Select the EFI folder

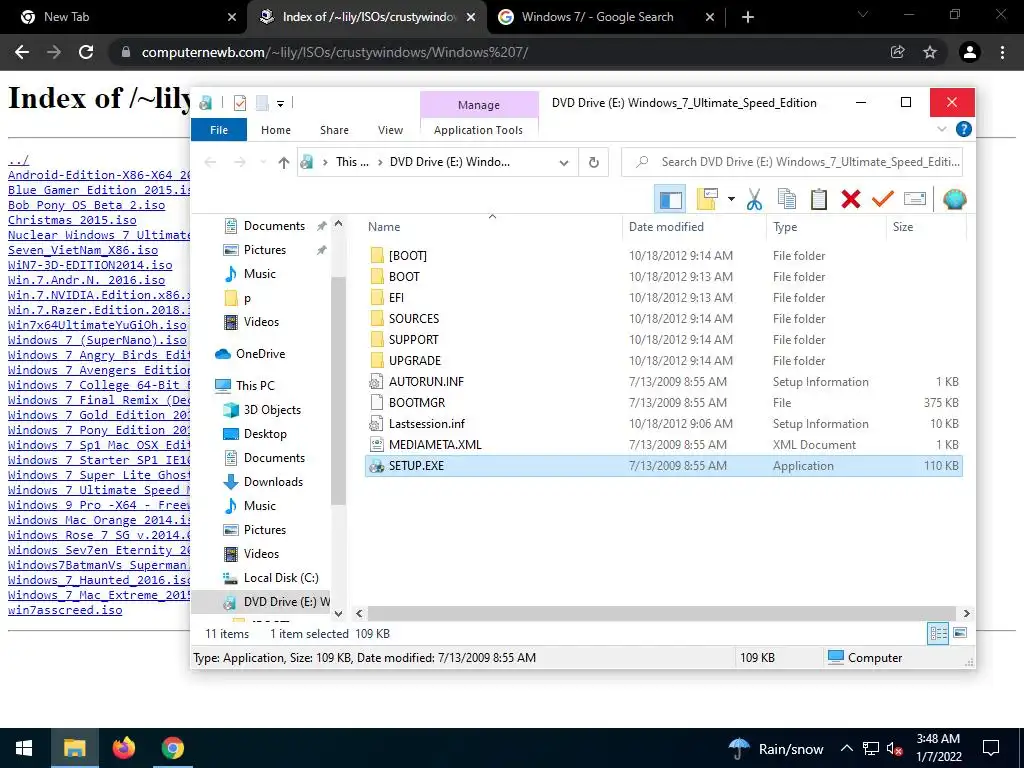coord(396,298)
